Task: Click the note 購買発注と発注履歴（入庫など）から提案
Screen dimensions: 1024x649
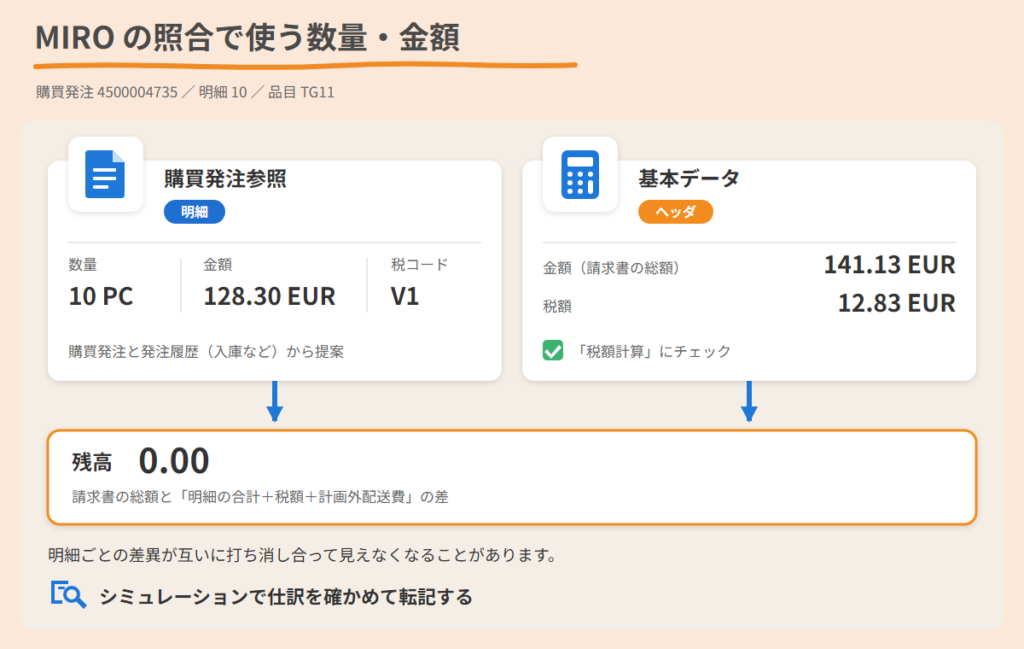Action: [206, 352]
